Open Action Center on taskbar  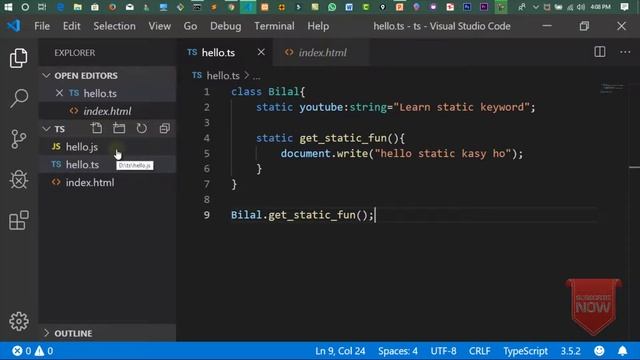624,7
